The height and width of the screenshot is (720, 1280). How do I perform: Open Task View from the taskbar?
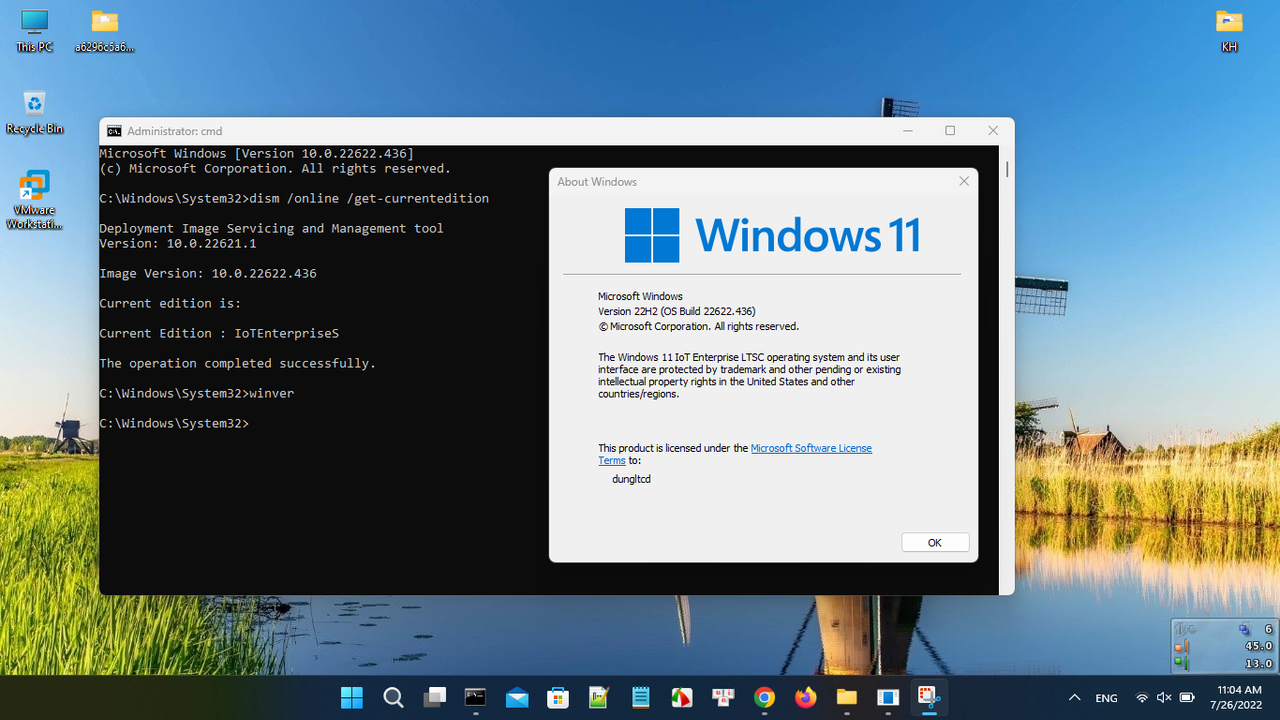tap(434, 697)
